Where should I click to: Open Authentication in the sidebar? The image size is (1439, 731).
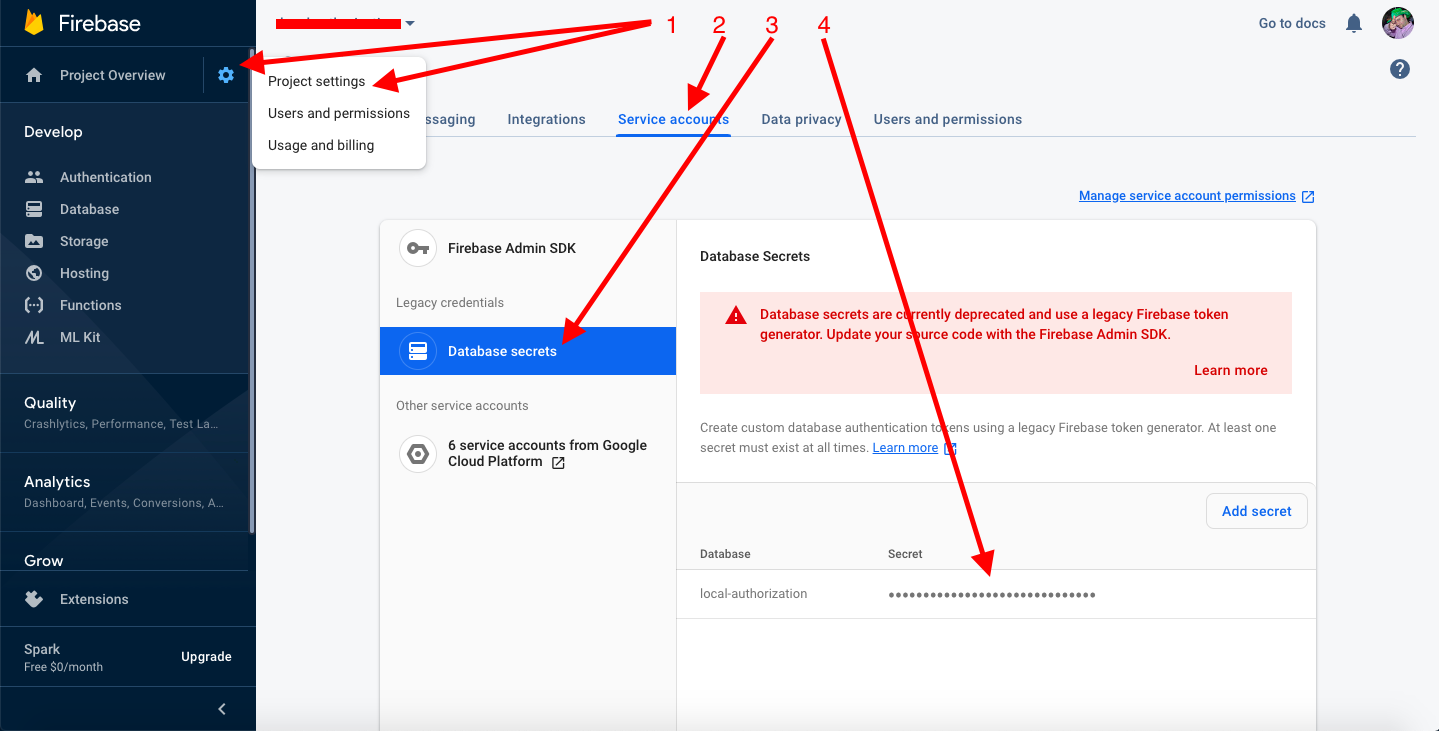(x=106, y=177)
